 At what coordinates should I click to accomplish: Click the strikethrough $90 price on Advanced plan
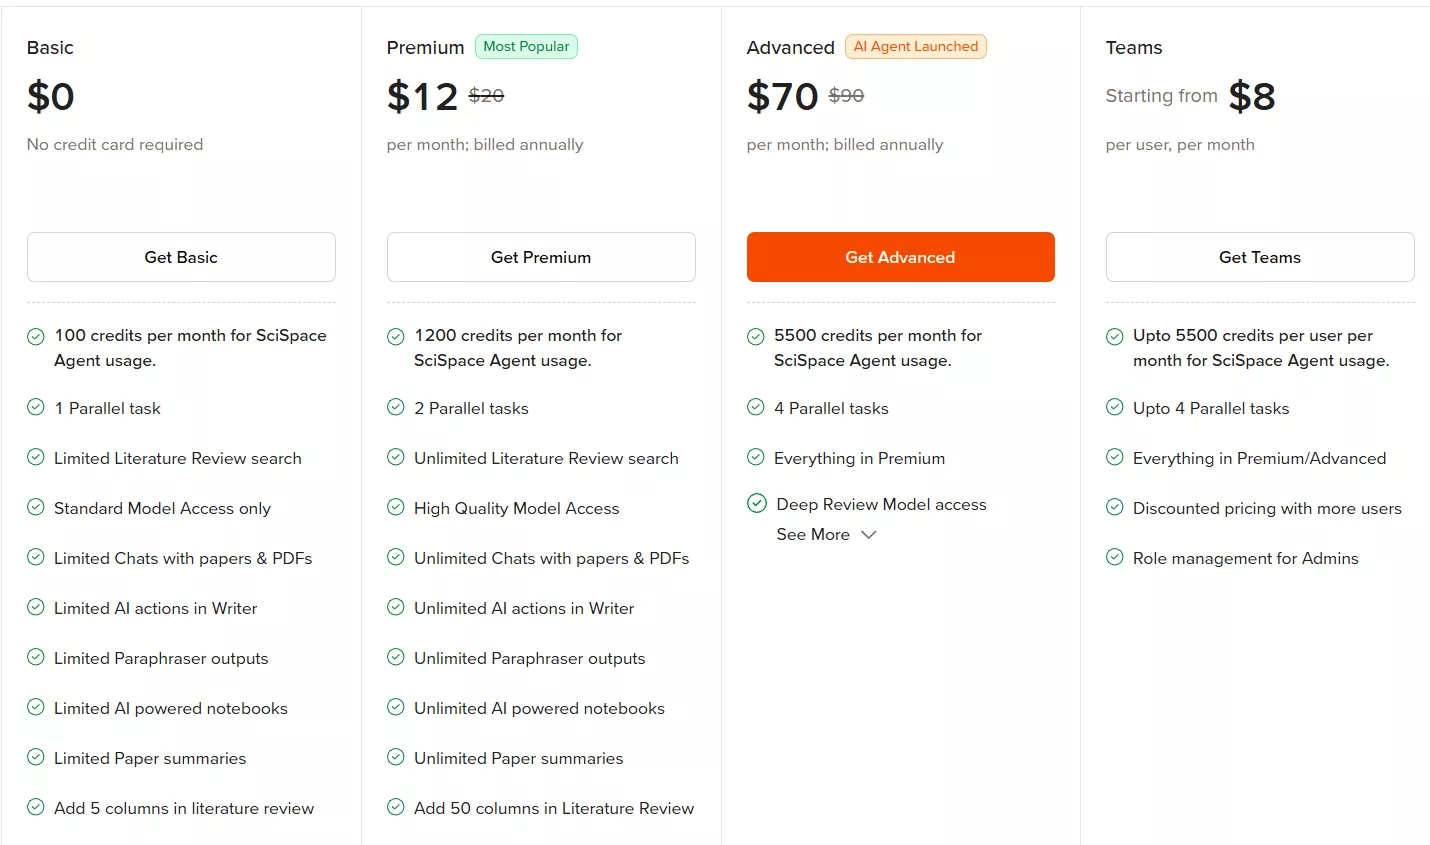click(845, 96)
